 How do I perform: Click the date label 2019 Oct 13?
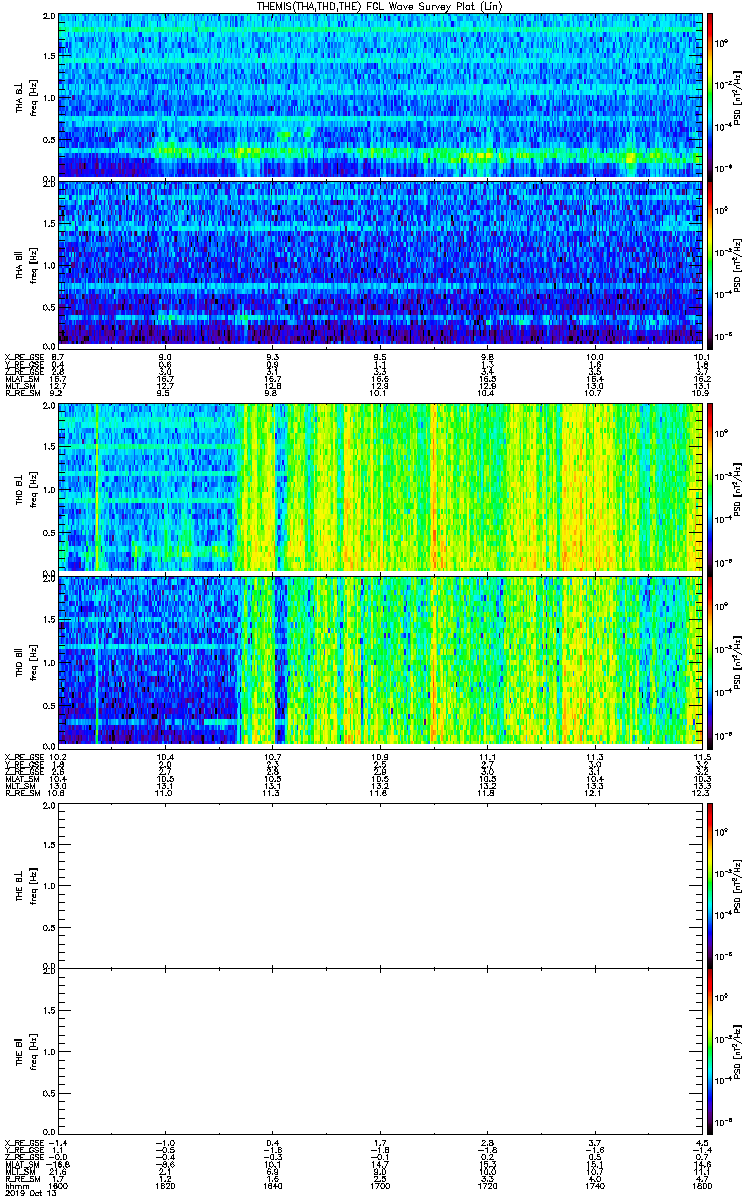click(29, 1193)
